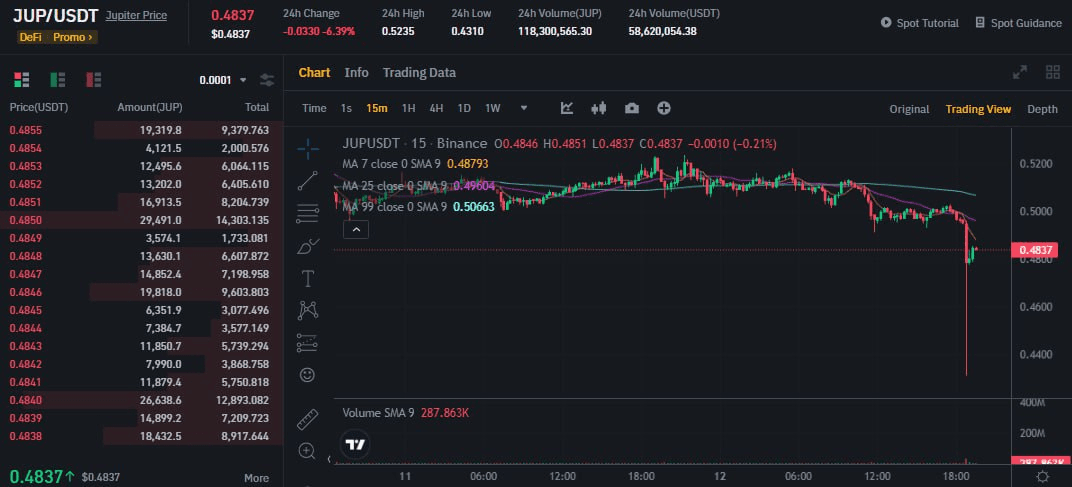This screenshot has height=487, width=1072.
Task: Expand chart to fullscreen
Action: click(x=1020, y=72)
